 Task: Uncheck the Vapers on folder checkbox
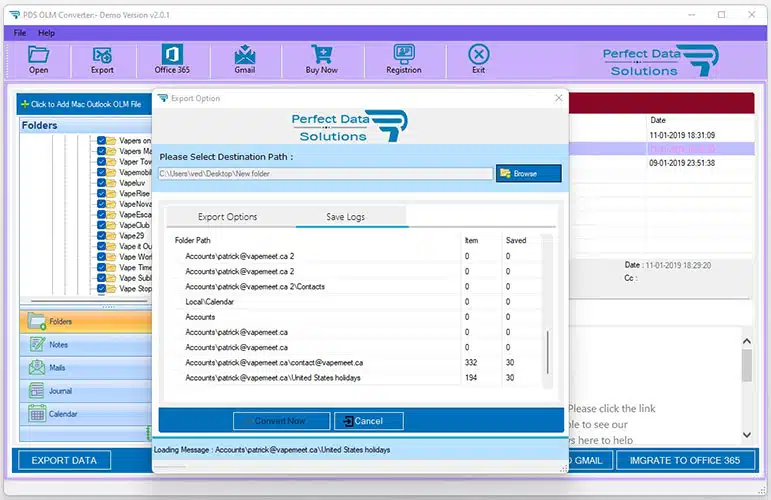(x=101, y=141)
